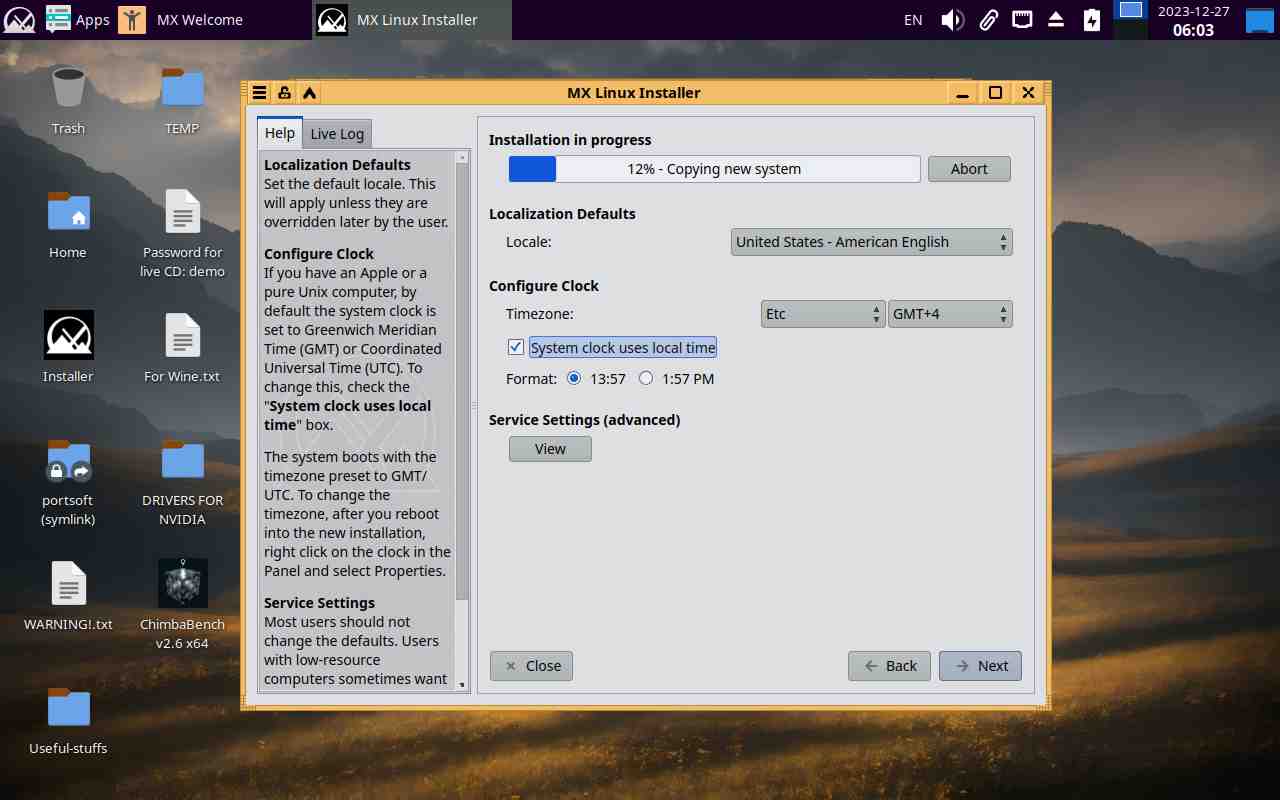The height and width of the screenshot is (800, 1280).
Task: Click the 'Service Settings' help heading
Action: pos(320,603)
